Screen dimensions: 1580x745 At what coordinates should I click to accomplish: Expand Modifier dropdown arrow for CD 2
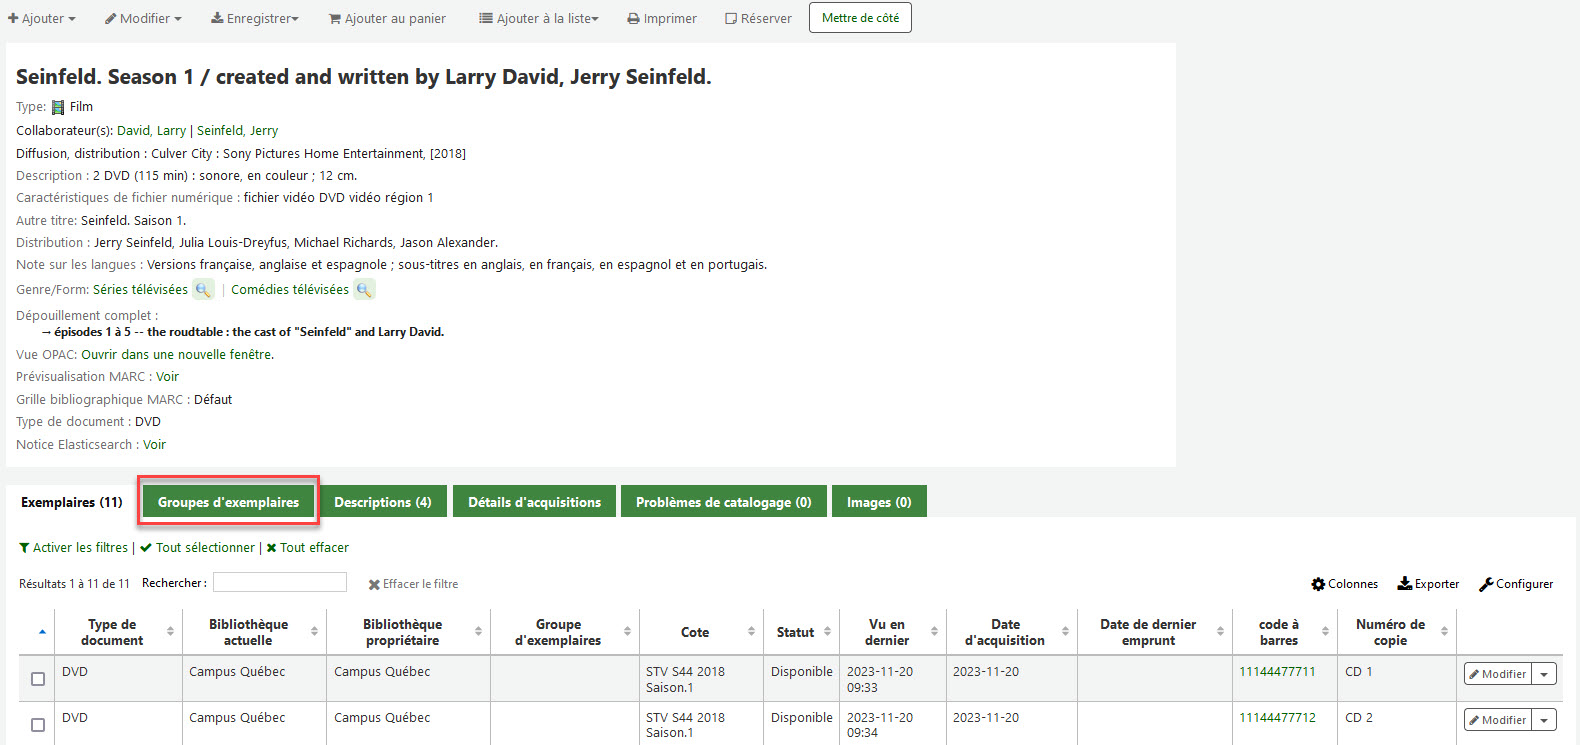(1544, 720)
